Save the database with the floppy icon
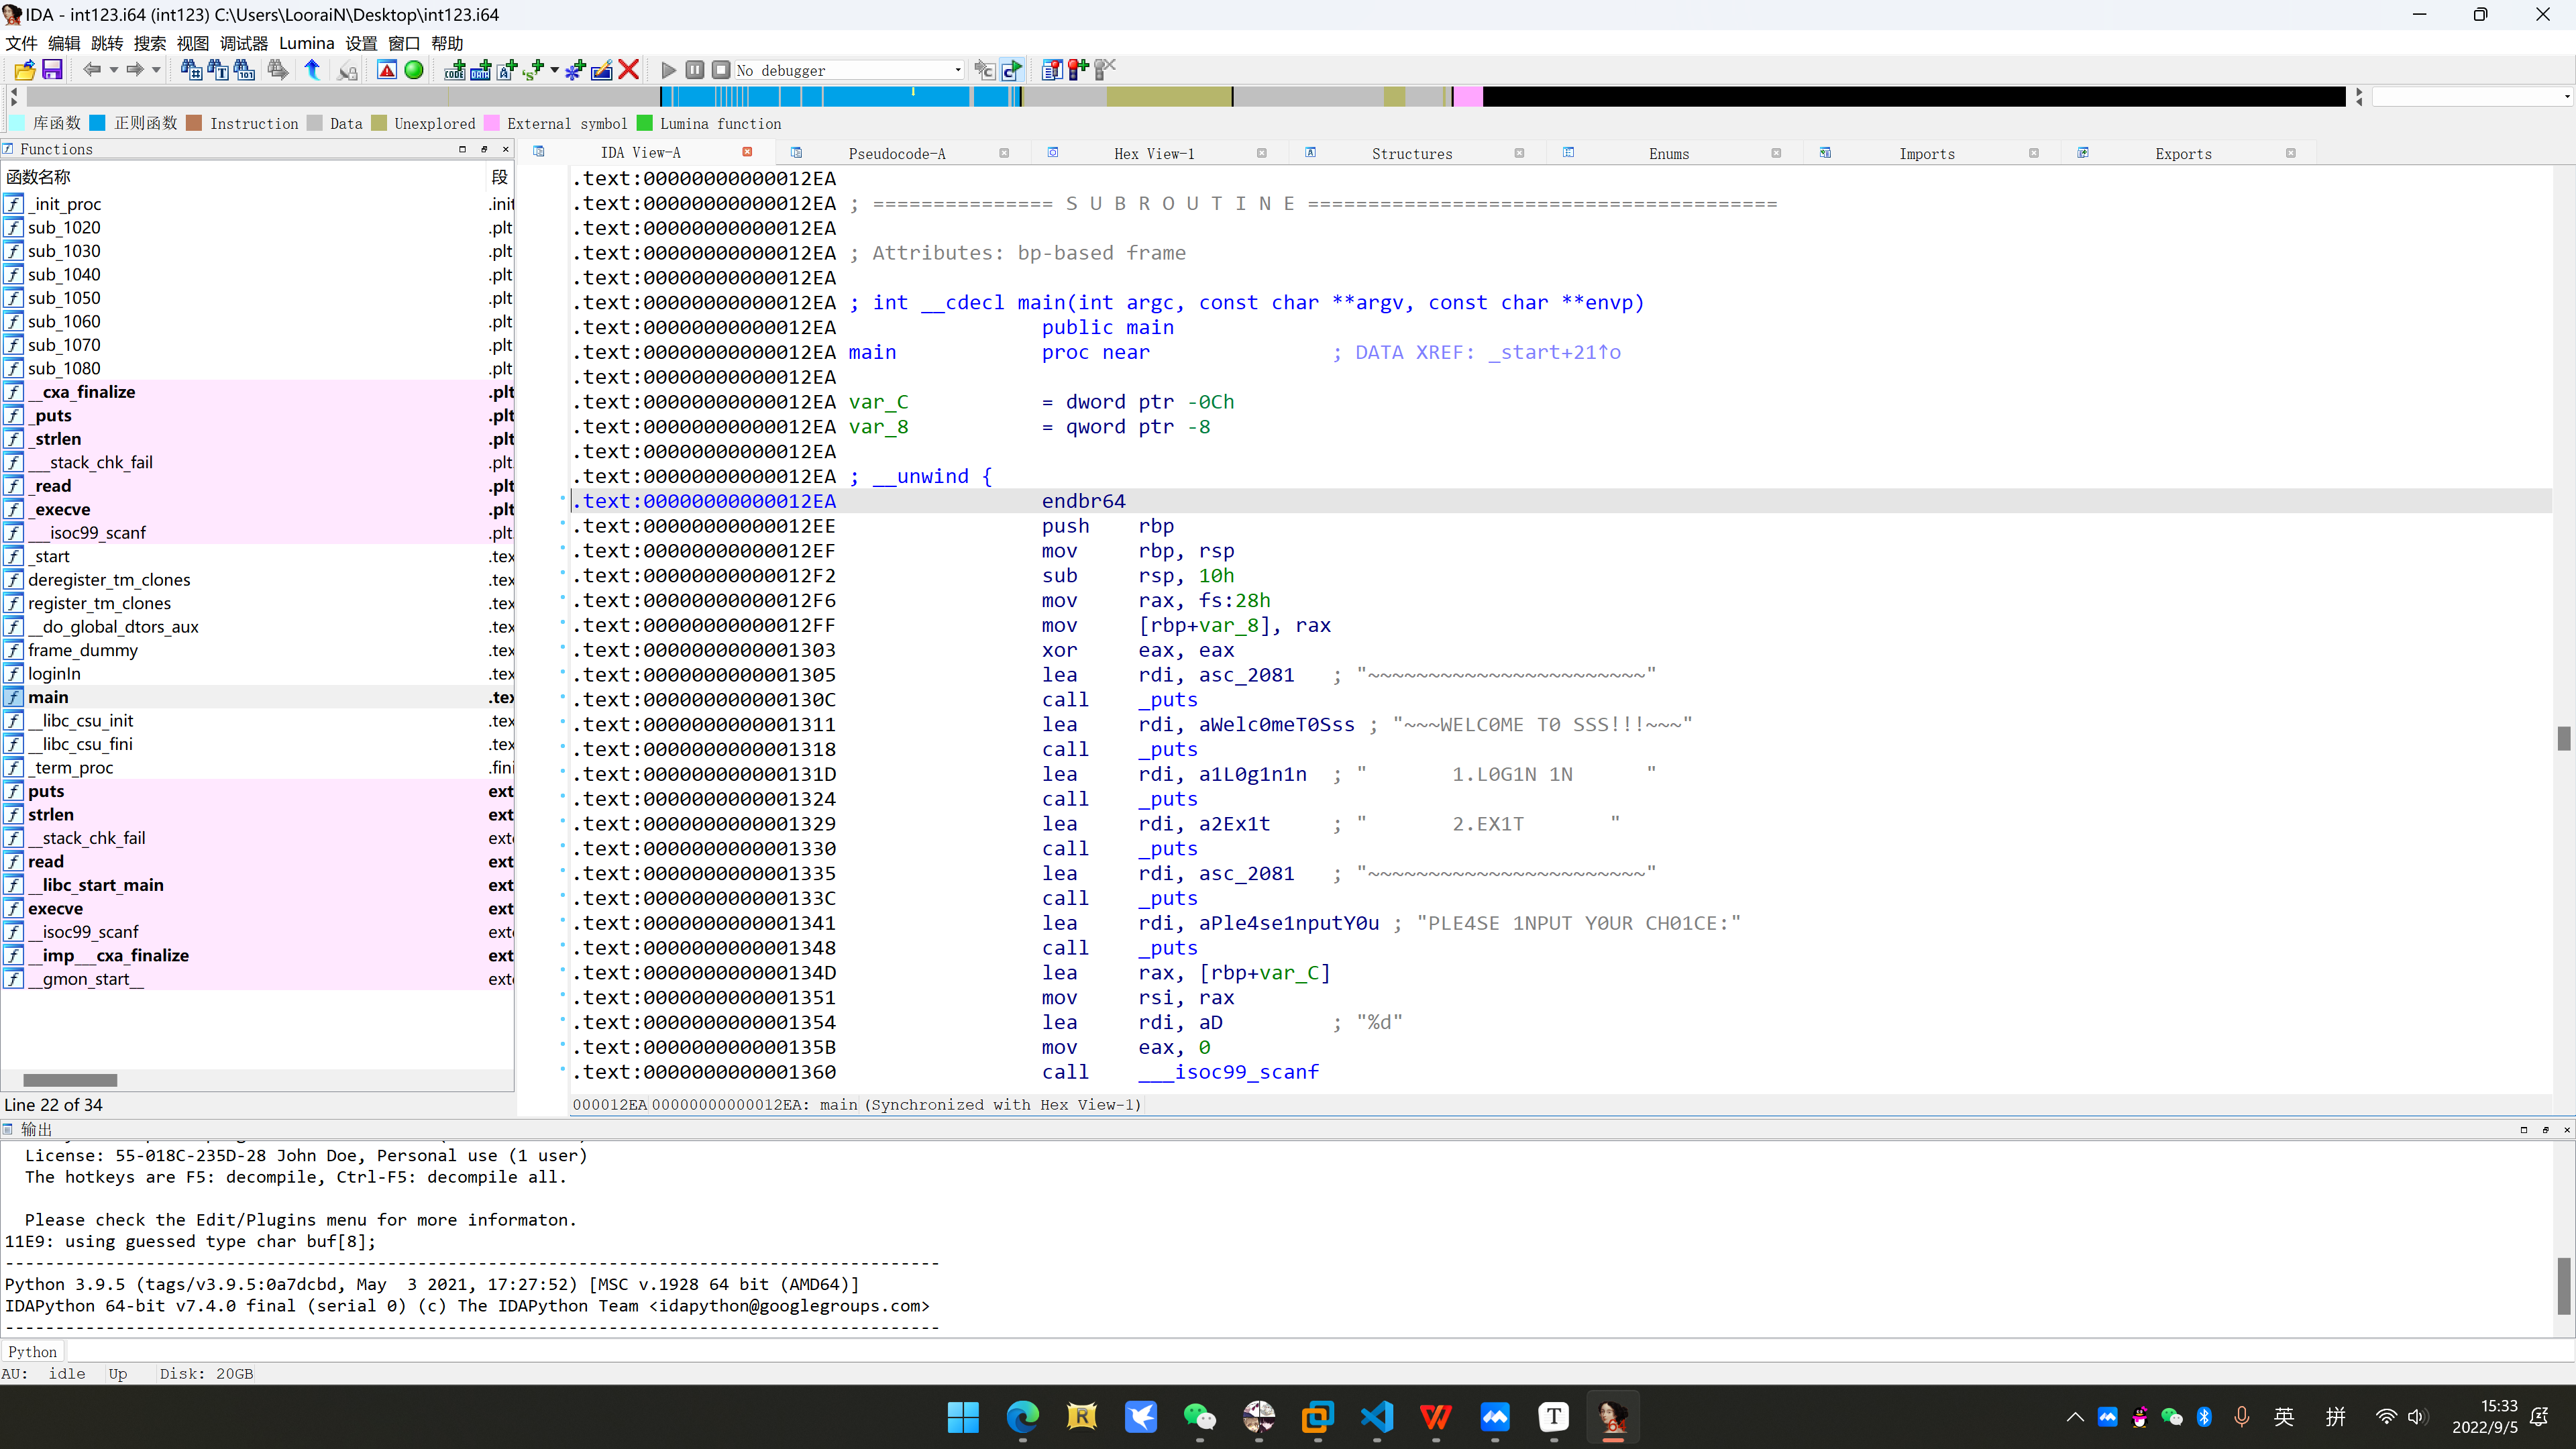Screen dimensions: 2576x1449 (52, 70)
